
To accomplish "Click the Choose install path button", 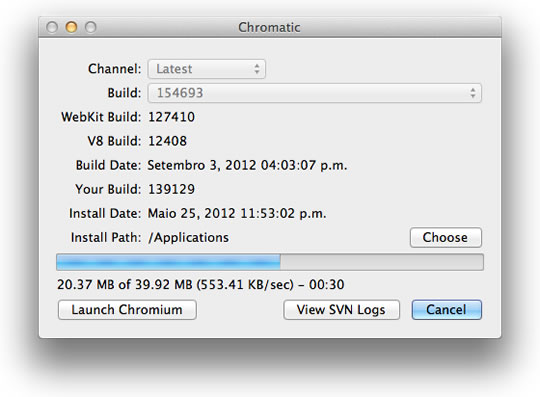I will click(445, 237).
